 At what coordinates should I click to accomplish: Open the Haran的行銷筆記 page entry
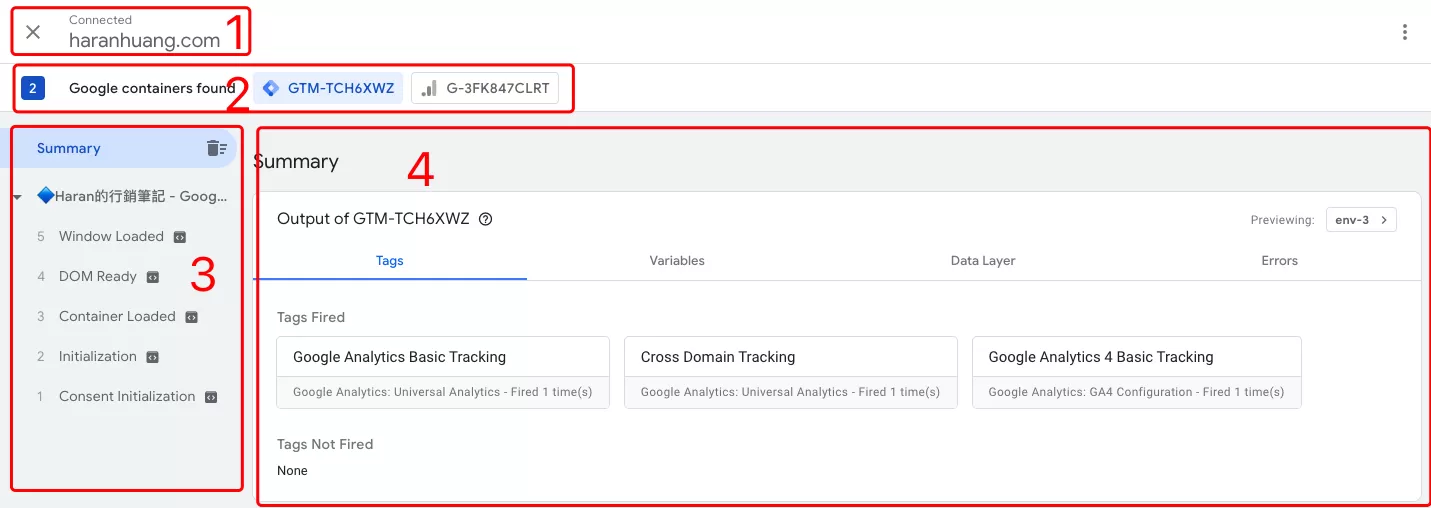pyautogui.click(x=132, y=196)
